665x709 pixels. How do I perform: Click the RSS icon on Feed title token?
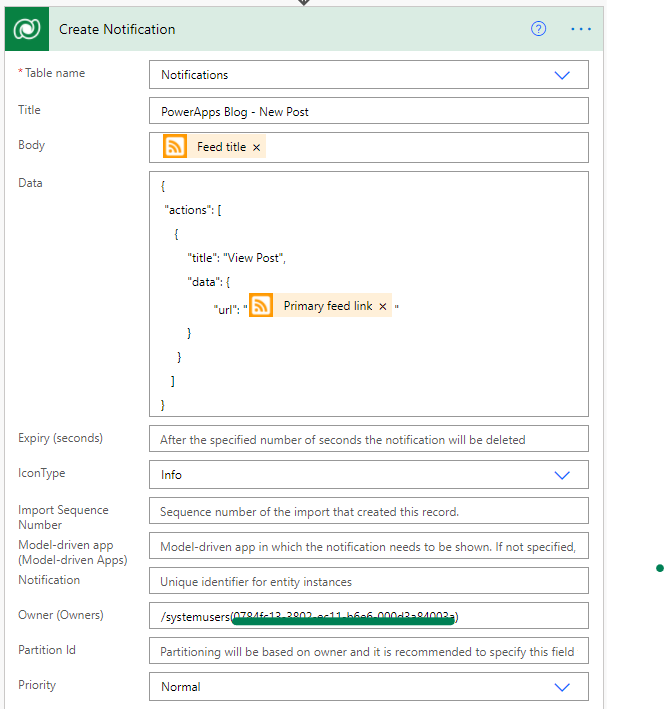click(175, 147)
